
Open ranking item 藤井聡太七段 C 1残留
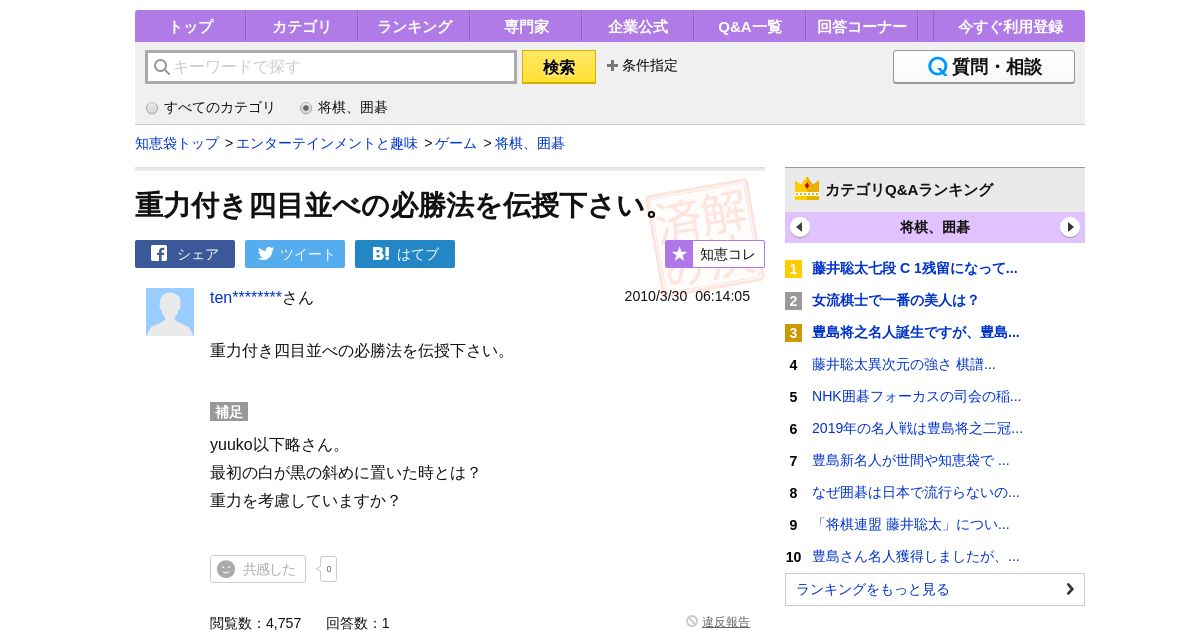915,268
